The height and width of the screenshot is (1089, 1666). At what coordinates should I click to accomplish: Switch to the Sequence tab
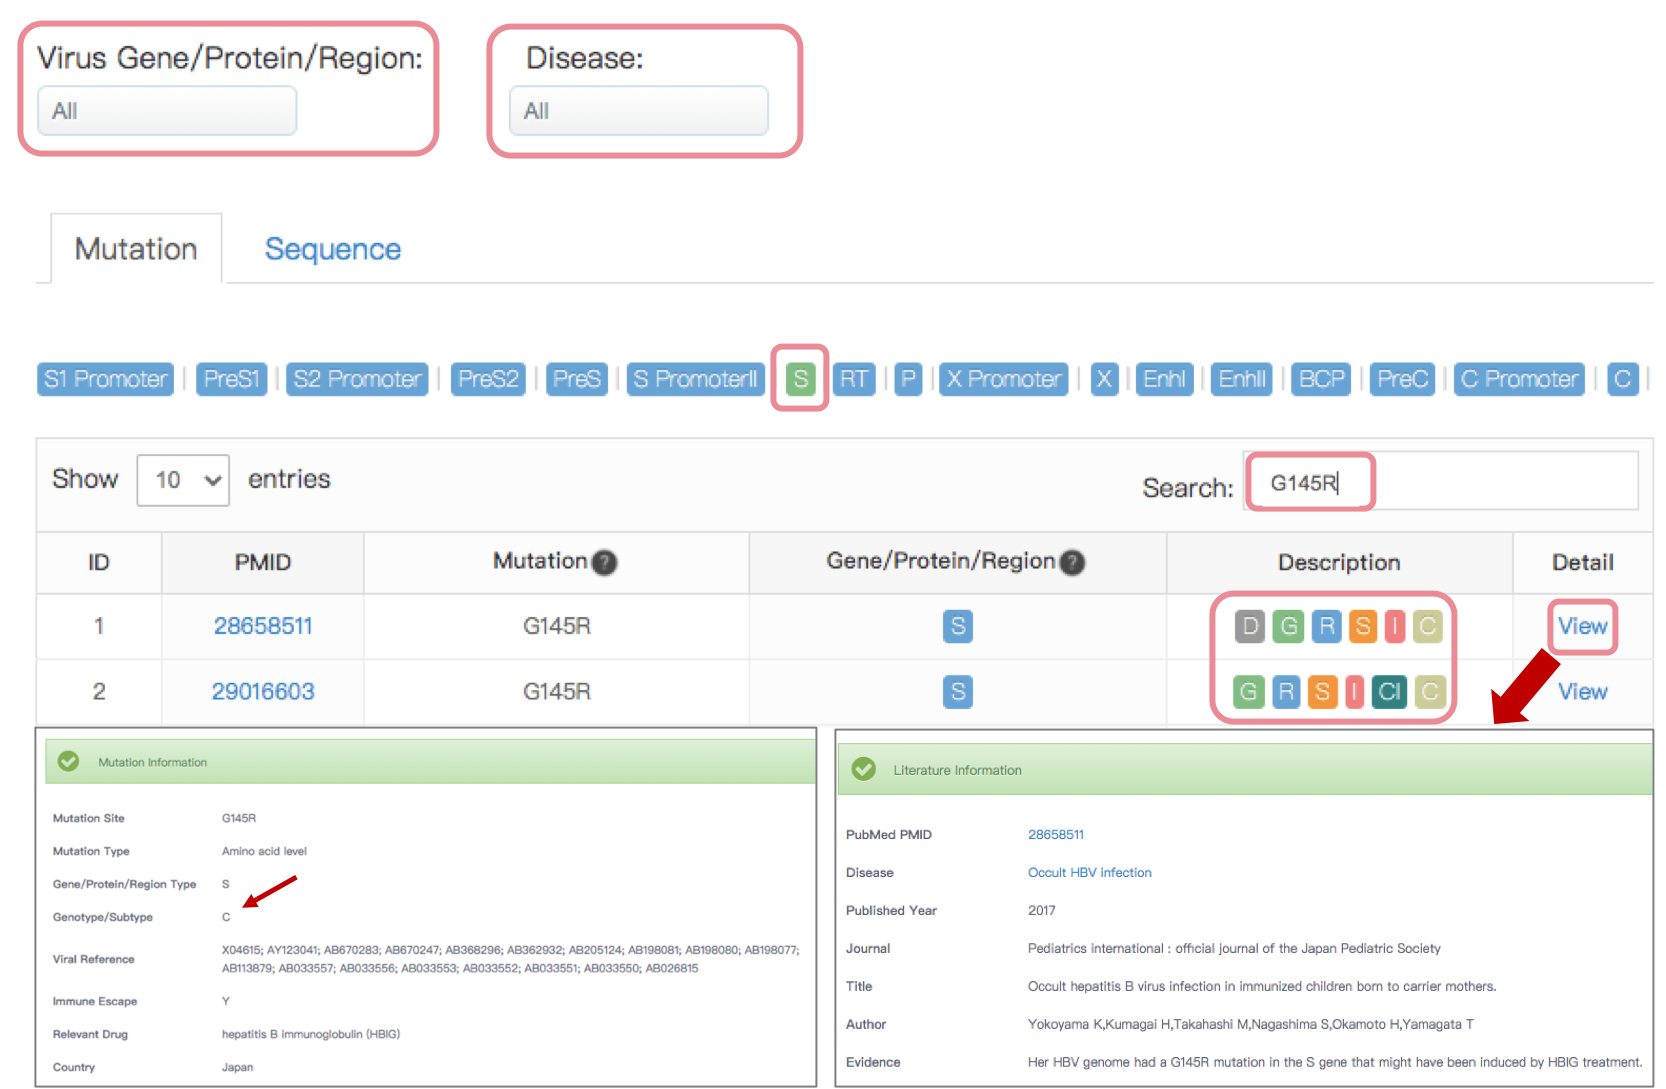pyautogui.click(x=332, y=249)
